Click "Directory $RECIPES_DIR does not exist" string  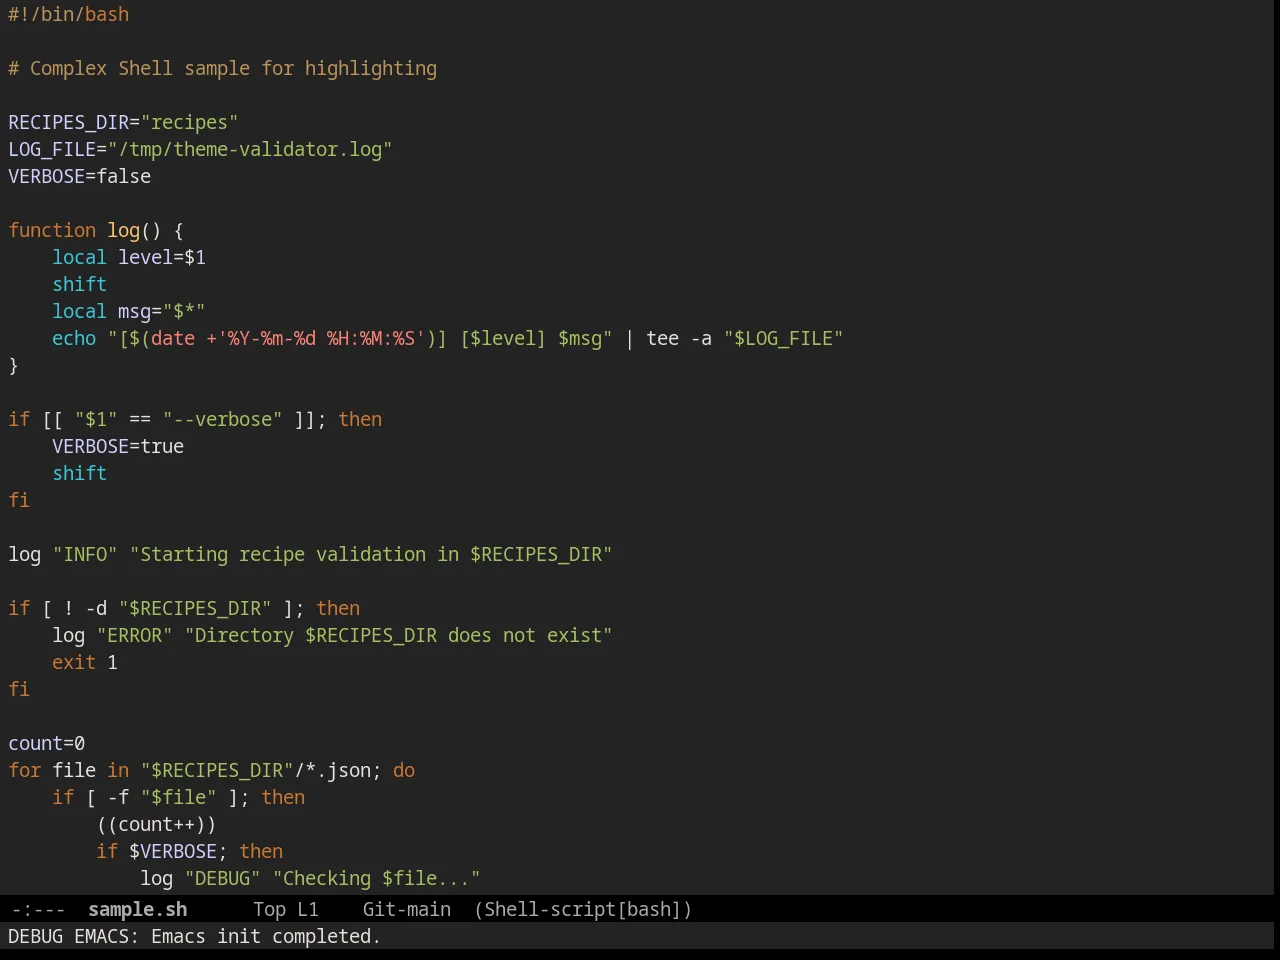pos(399,635)
